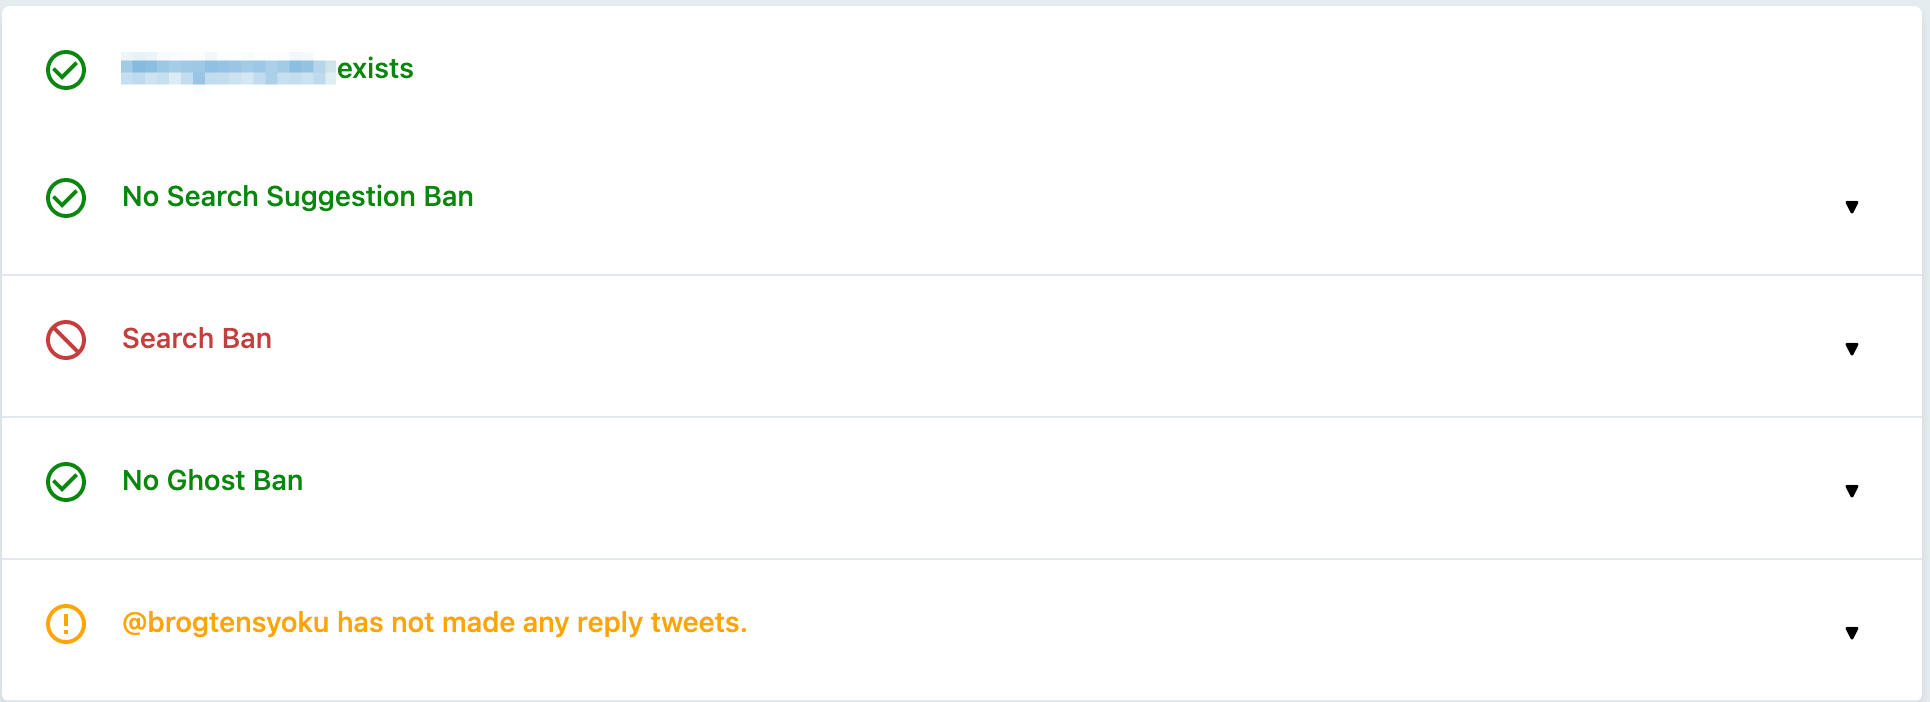Click the 'exists' status text
This screenshot has height=702, width=1930.
pos(375,69)
